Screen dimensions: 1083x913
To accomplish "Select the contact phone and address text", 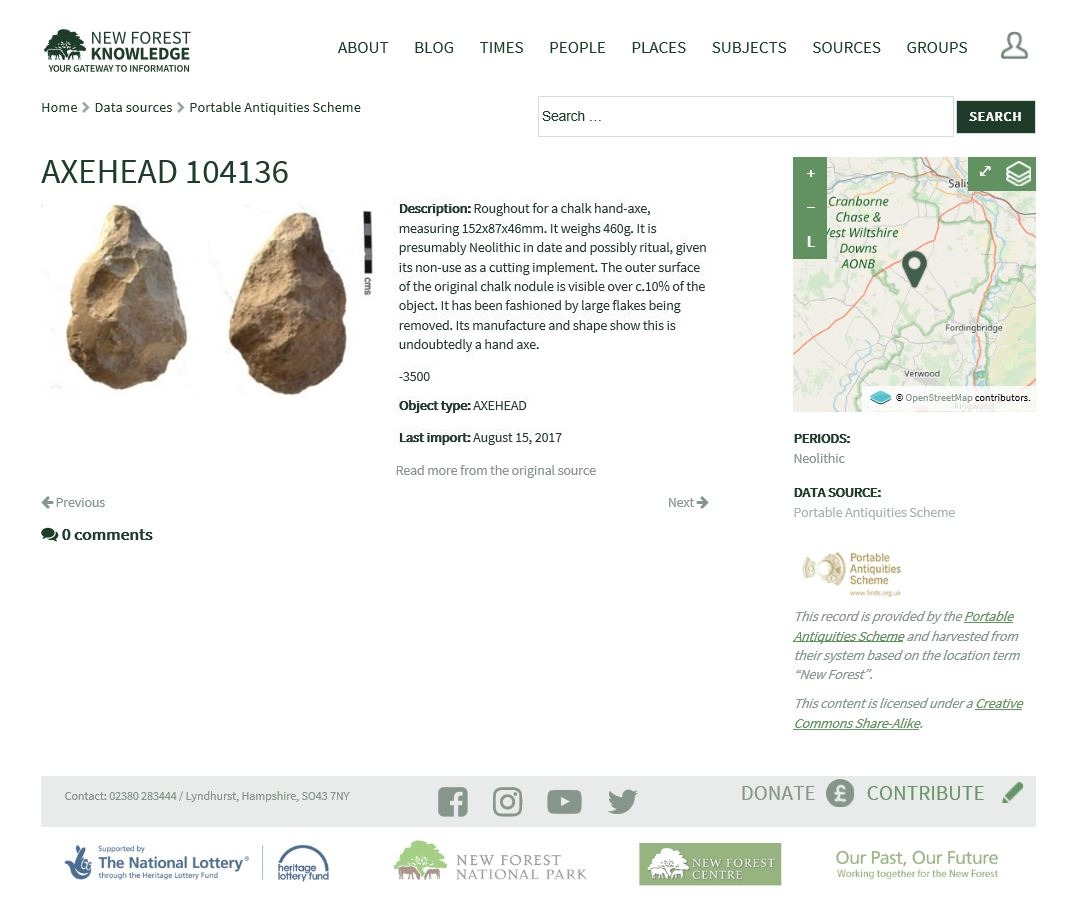I will [x=207, y=796].
